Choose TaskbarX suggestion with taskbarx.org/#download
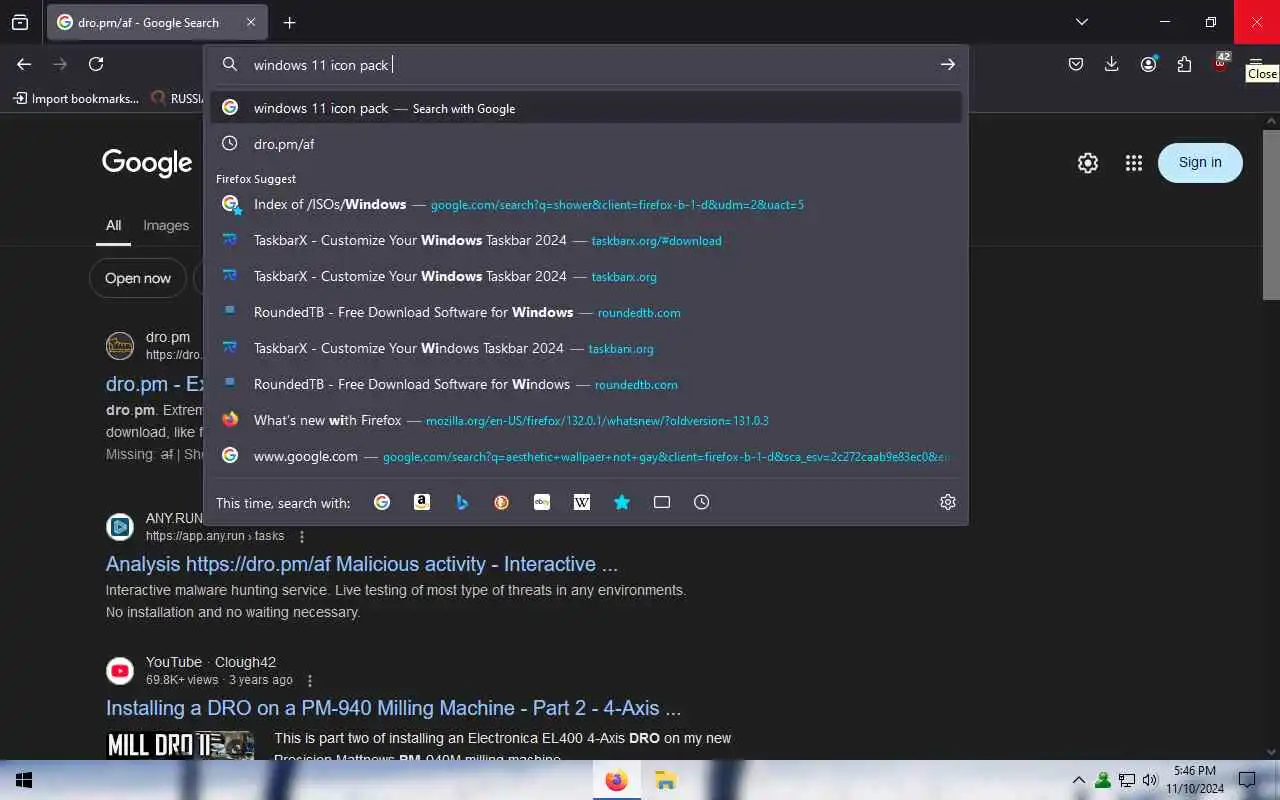Screen dimensions: 1280x800 pyautogui.click(x=586, y=240)
